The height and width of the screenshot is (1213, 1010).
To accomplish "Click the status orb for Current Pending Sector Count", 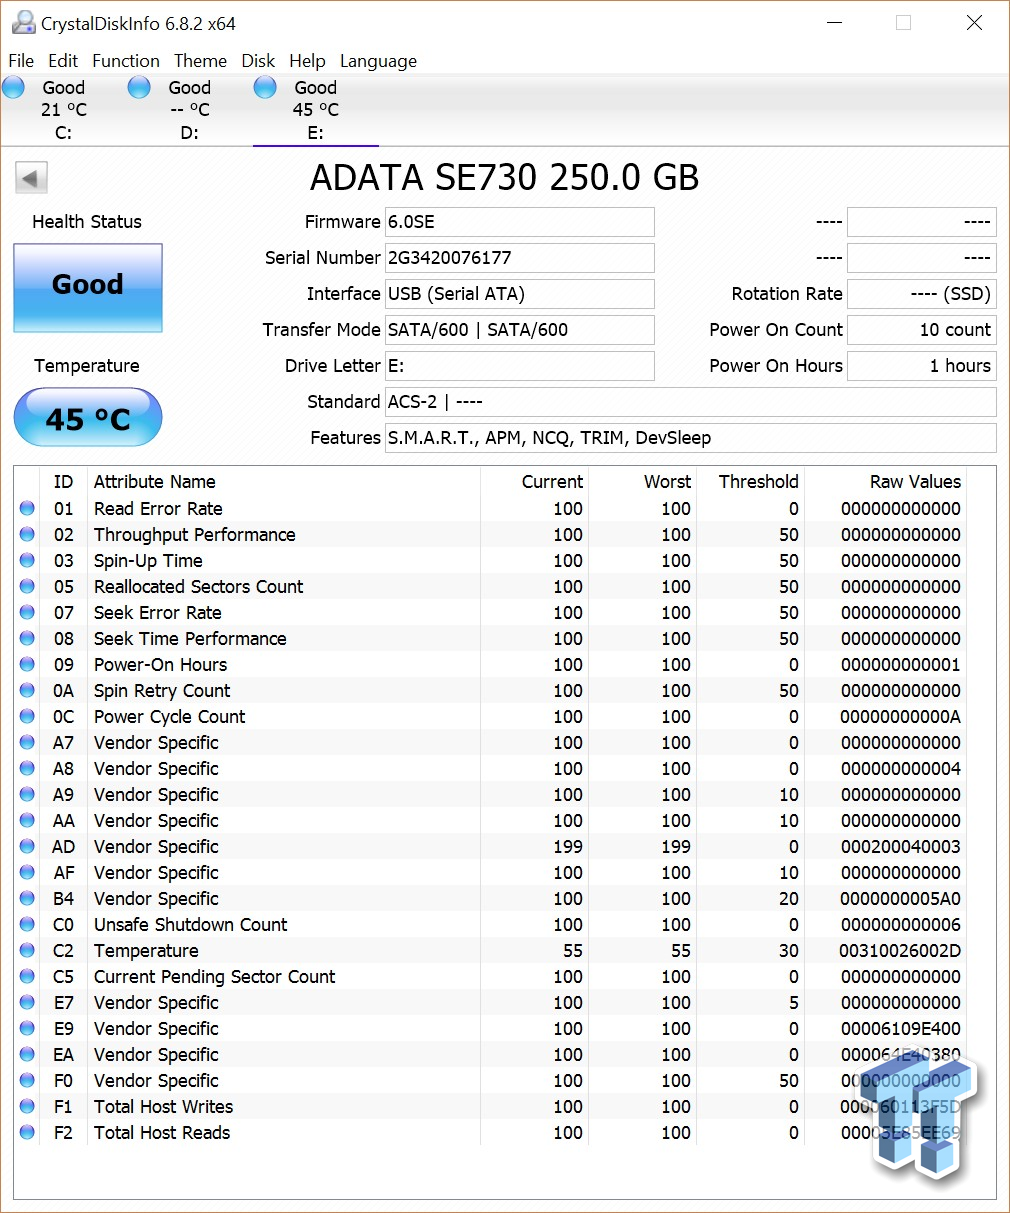I will [27, 977].
